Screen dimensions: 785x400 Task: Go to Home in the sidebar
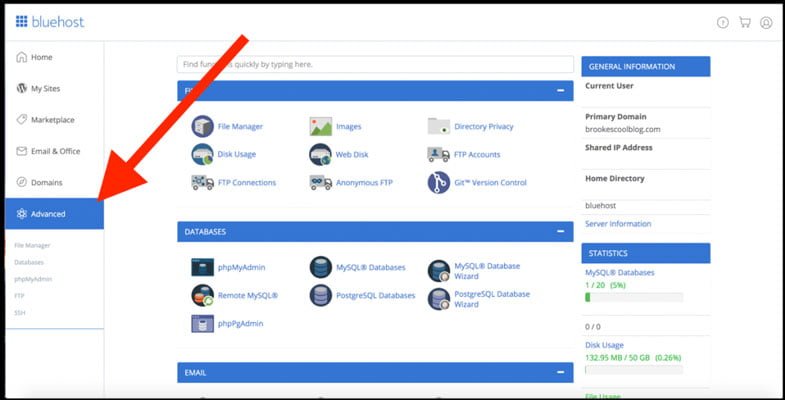[x=54, y=57]
